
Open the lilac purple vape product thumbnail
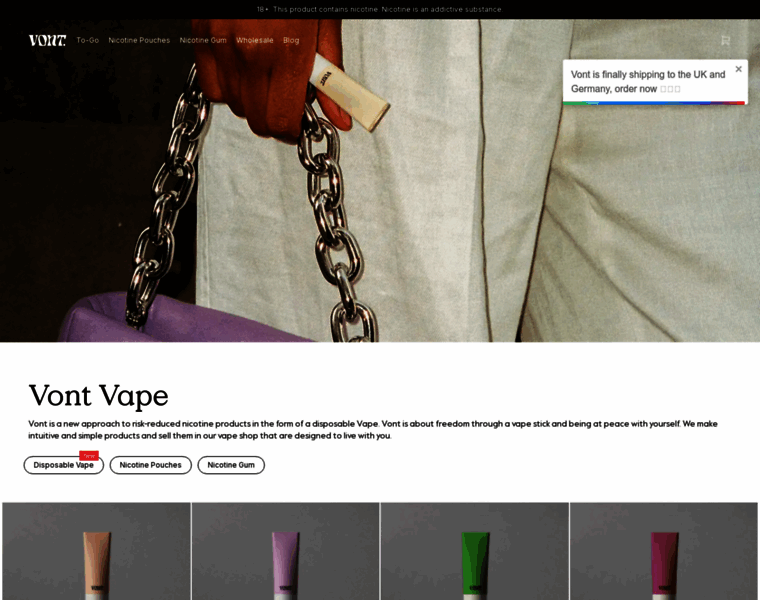click(285, 551)
